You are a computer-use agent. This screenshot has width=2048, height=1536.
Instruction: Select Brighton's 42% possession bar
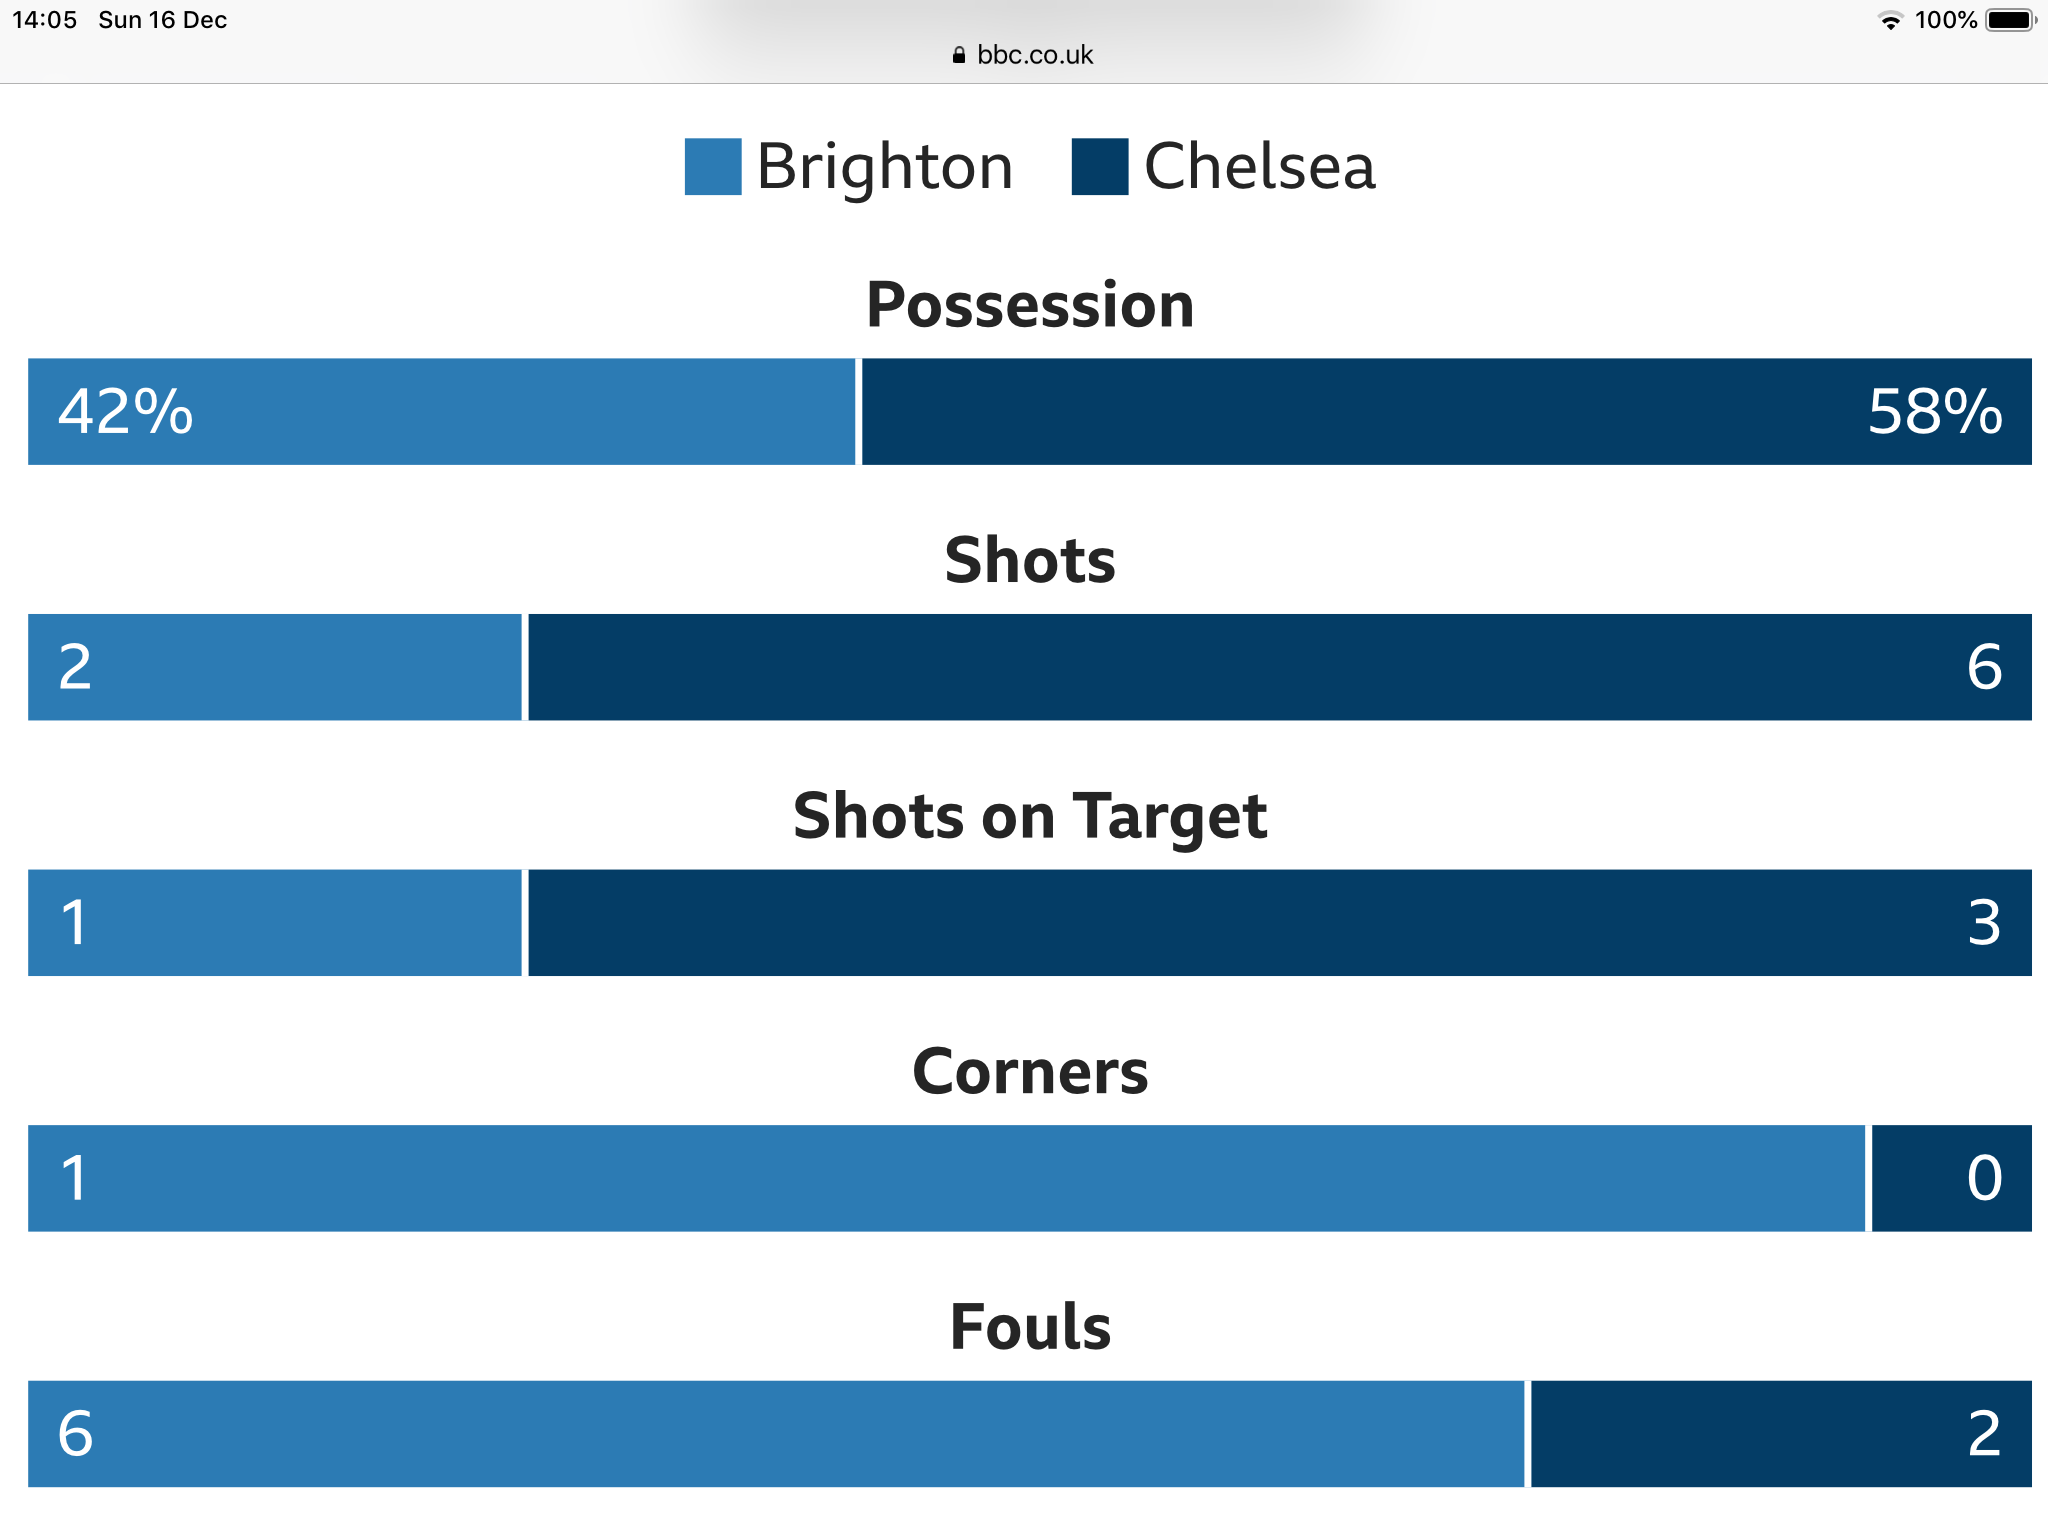click(x=442, y=411)
